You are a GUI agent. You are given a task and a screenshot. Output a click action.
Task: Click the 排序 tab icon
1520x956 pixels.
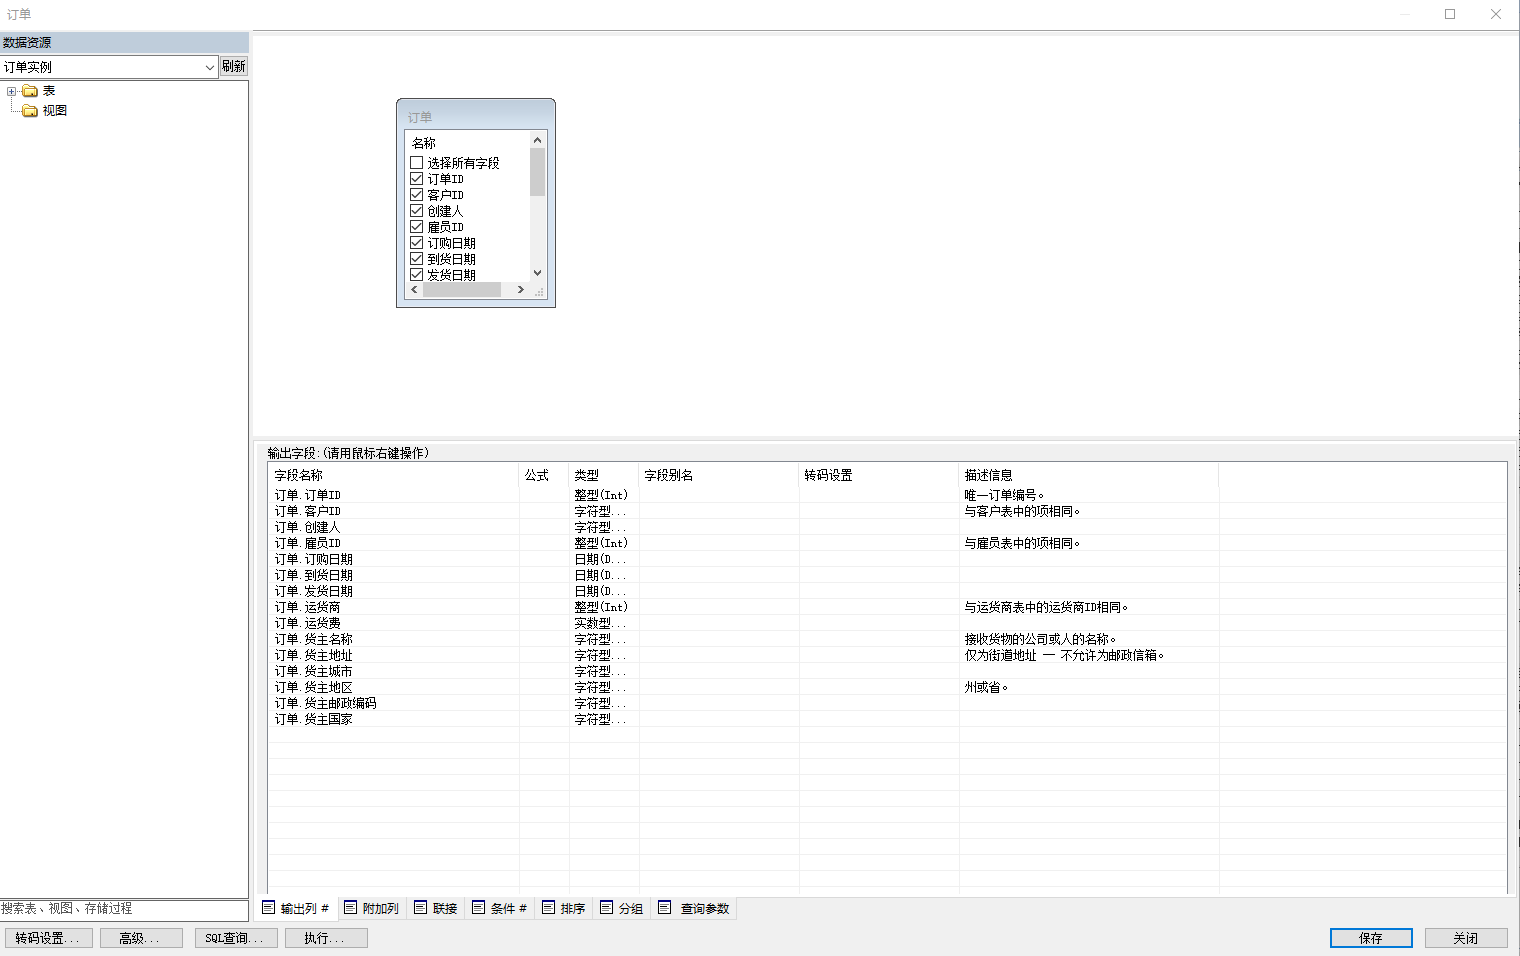(x=548, y=908)
